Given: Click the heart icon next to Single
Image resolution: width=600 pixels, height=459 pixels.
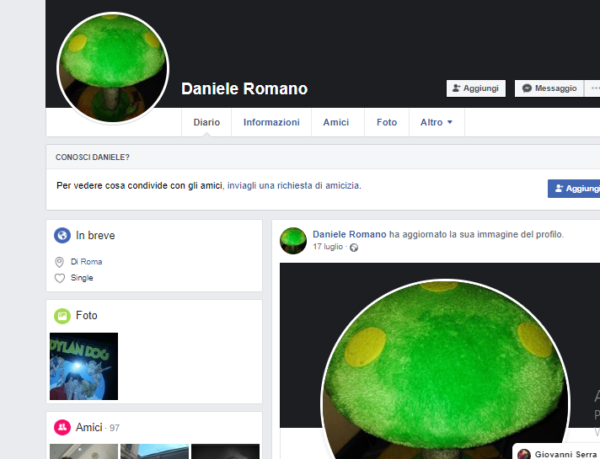Looking at the screenshot, I should click(x=59, y=278).
